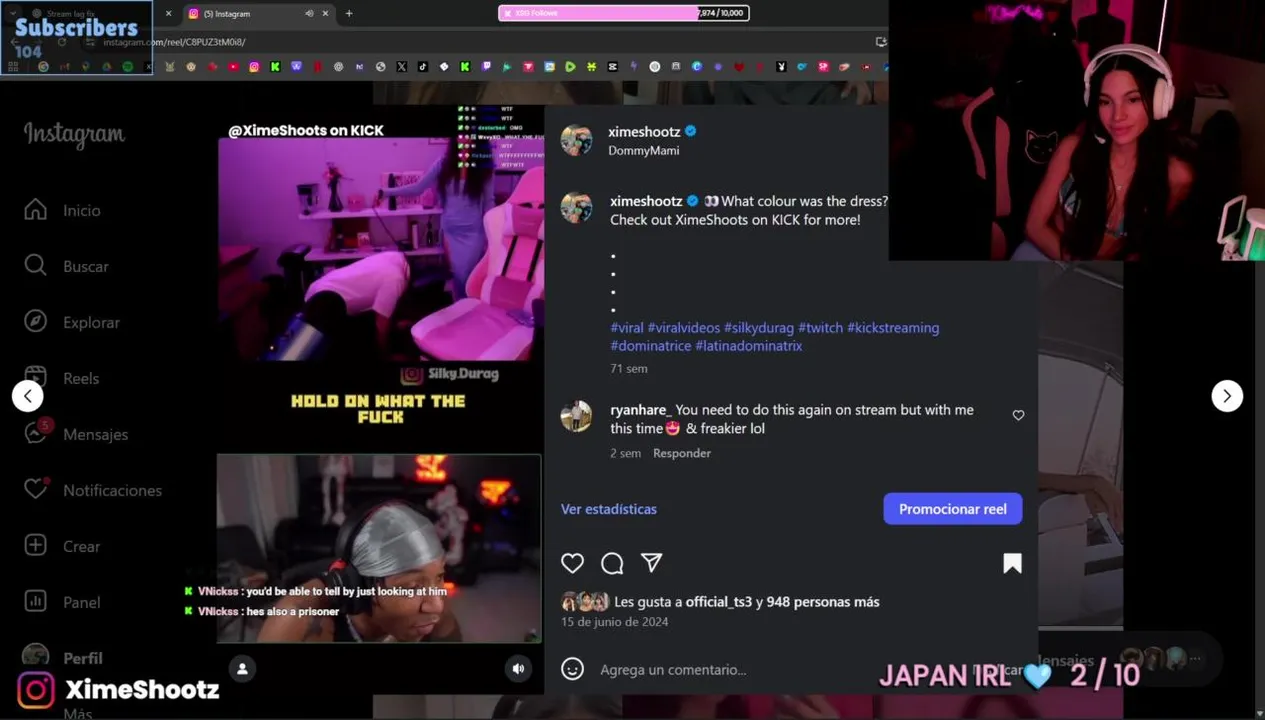Open the Reels section in sidebar
This screenshot has width=1265, height=720.
[80, 378]
